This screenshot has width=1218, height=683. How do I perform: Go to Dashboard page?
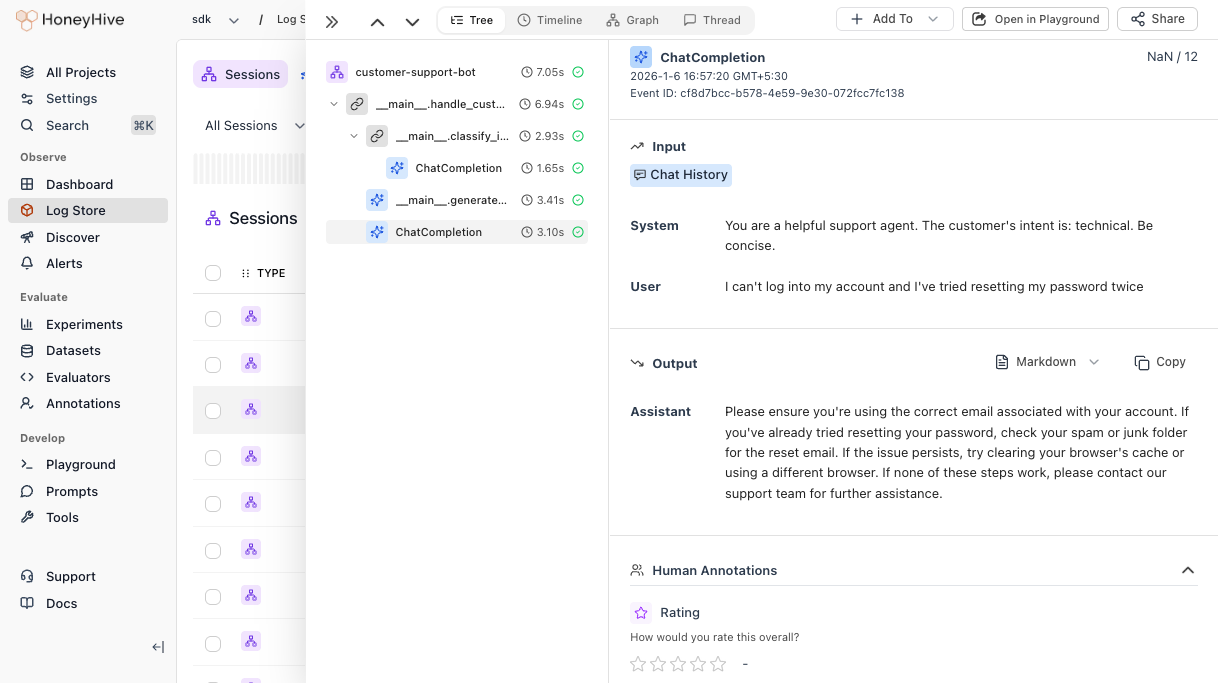79,184
